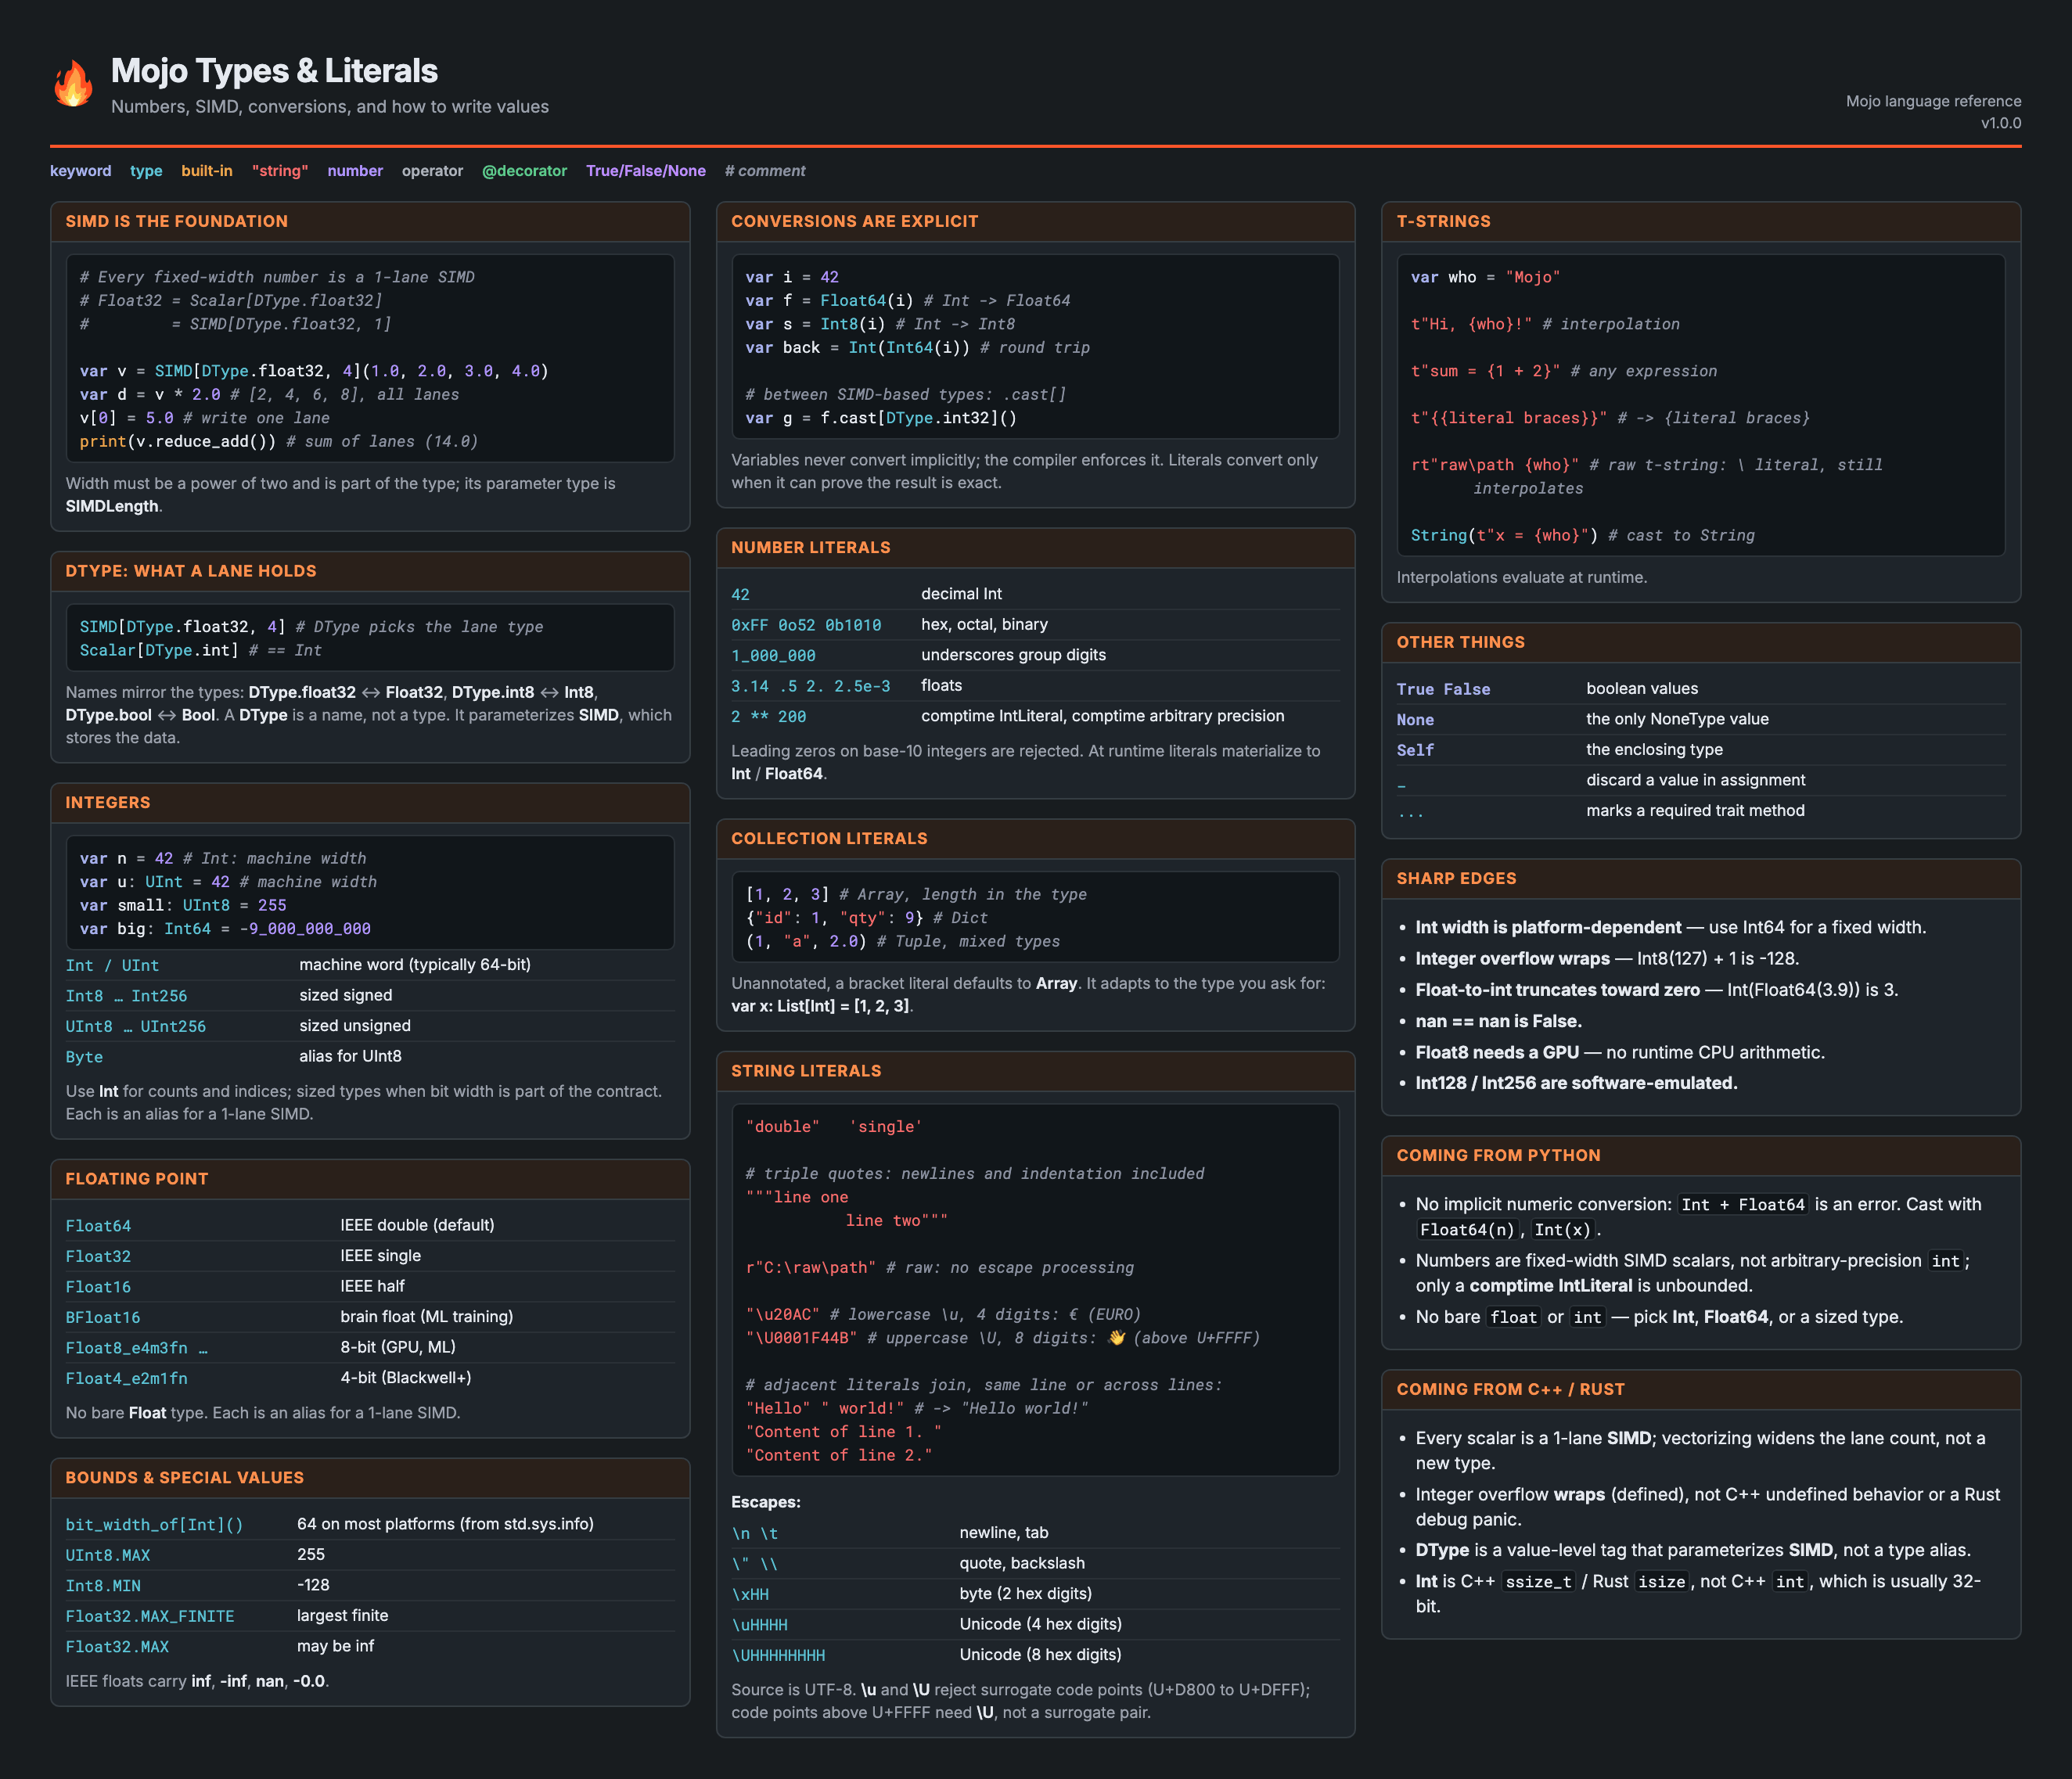Click the "T-STRINGS" heading

[1444, 222]
